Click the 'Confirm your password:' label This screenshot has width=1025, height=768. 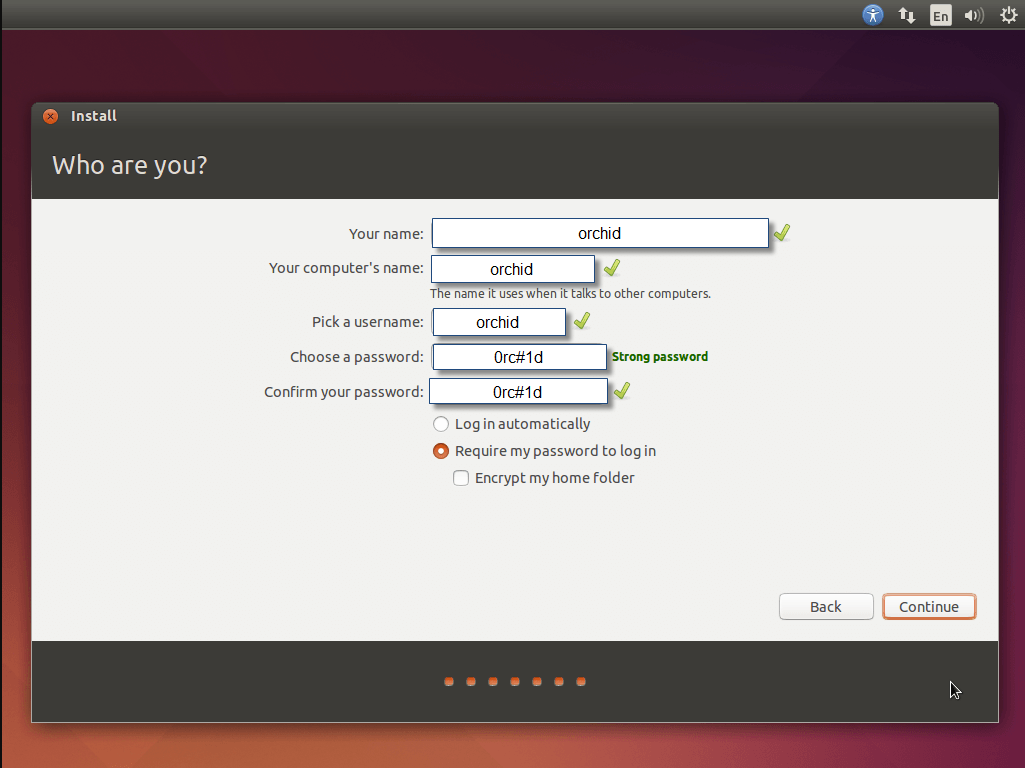pos(343,392)
